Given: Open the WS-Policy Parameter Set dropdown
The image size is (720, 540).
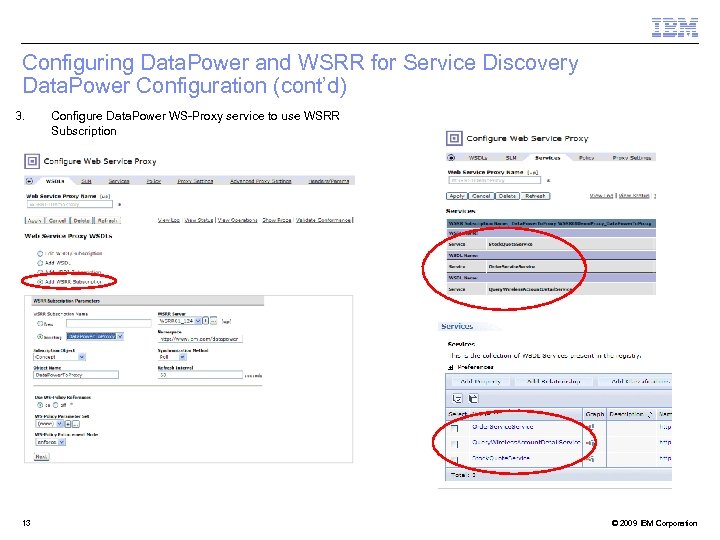Looking at the screenshot, I should (50, 424).
